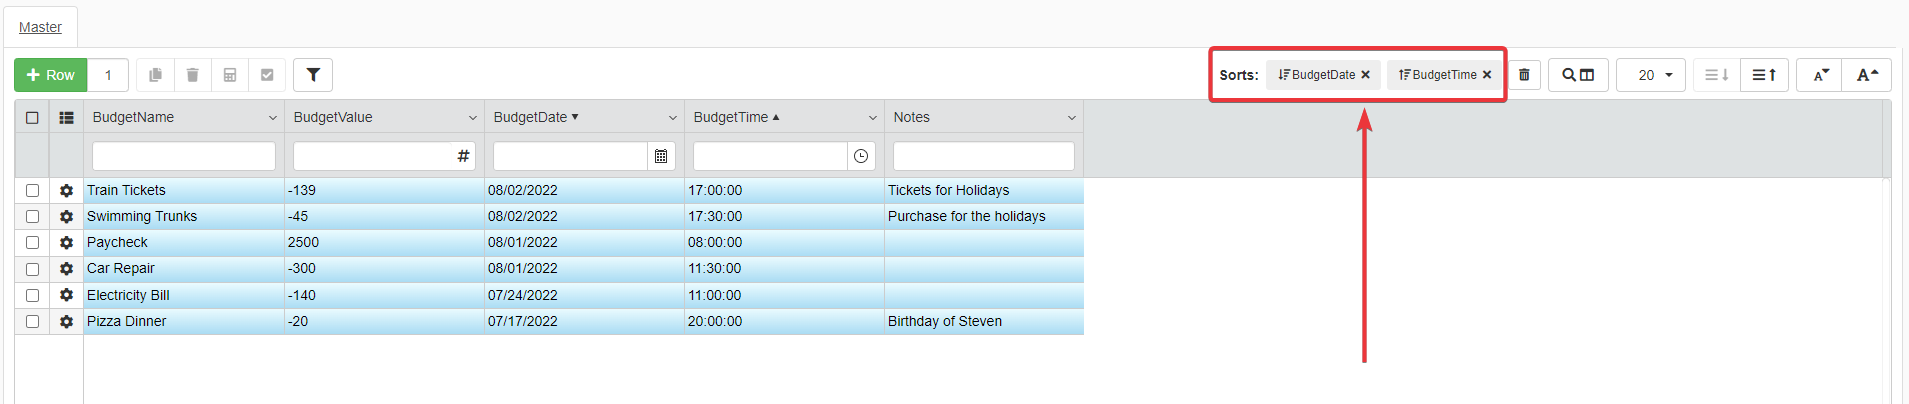
Task: Add a new row with Row button
Action: (x=51, y=75)
